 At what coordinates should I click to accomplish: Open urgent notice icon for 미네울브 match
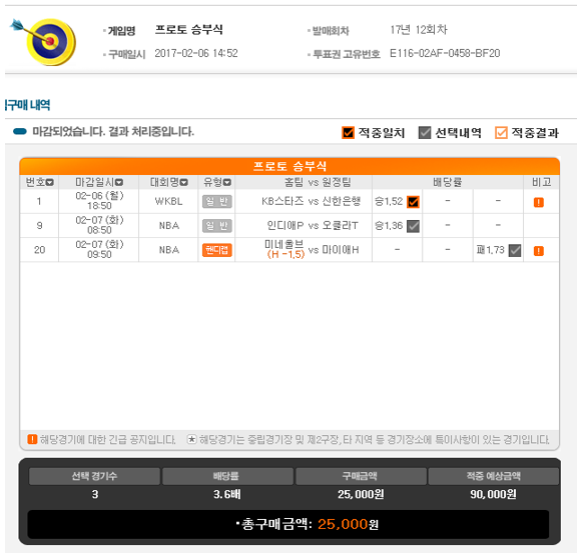[x=539, y=251]
